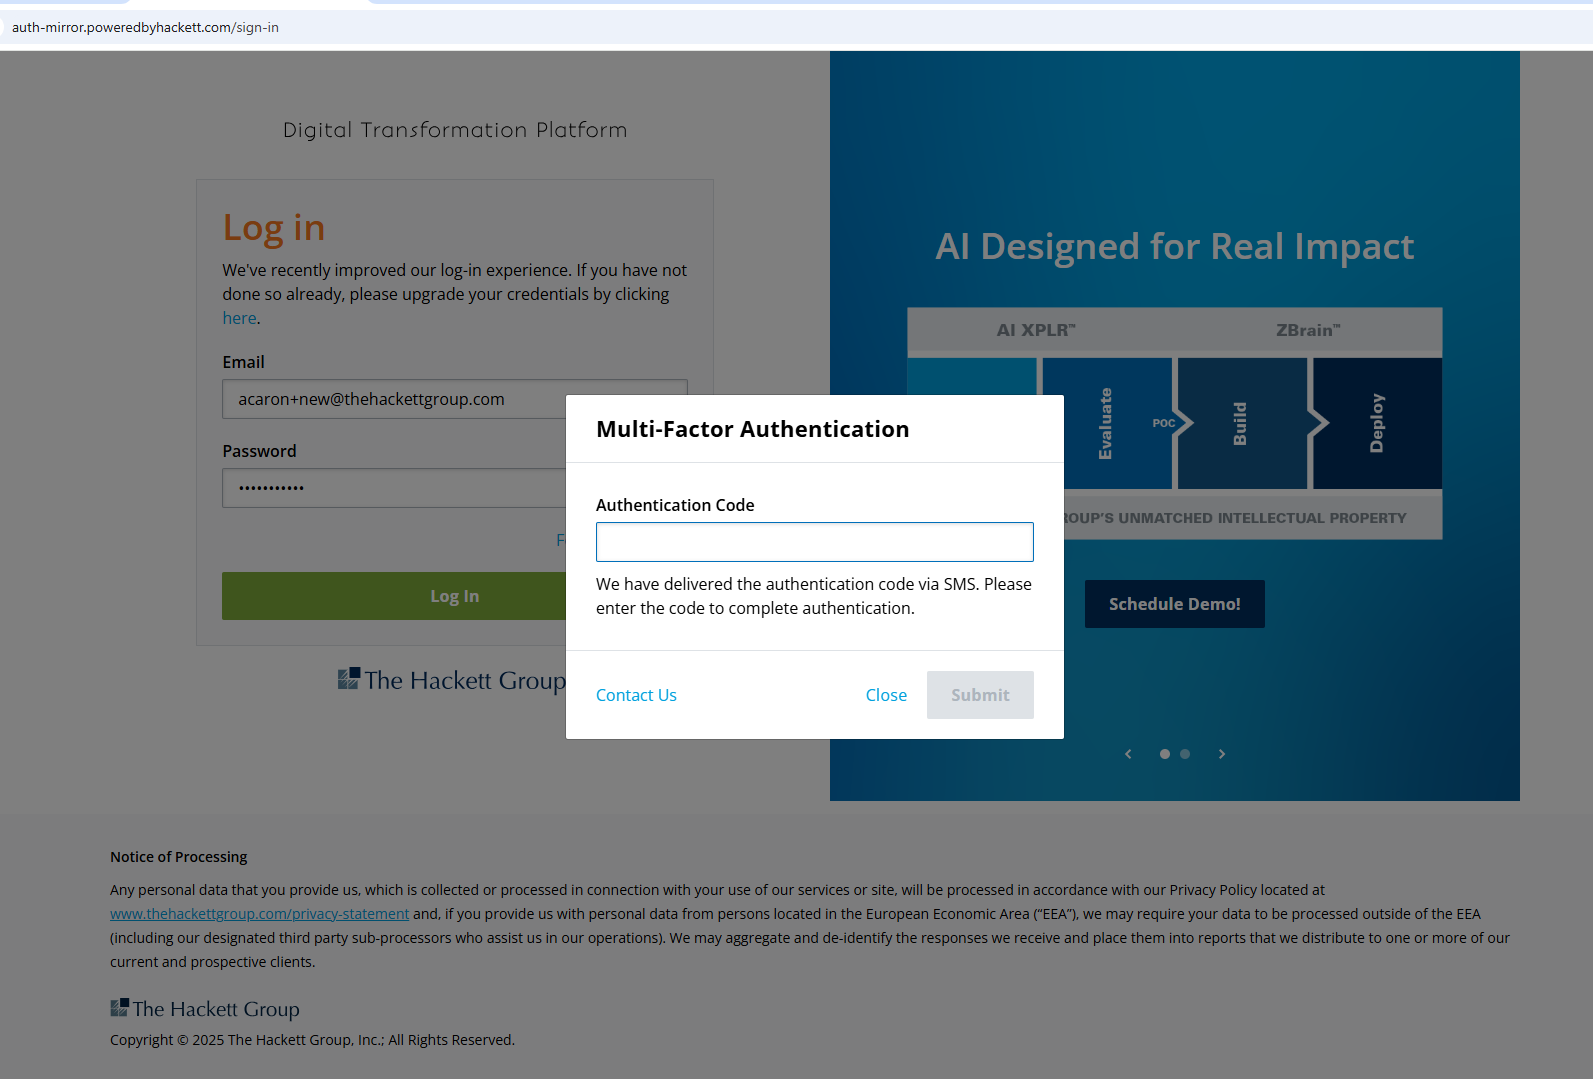The height and width of the screenshot is (1079, 1593).
Task: Click the Build block in banner
Action: click(1241, 423)
